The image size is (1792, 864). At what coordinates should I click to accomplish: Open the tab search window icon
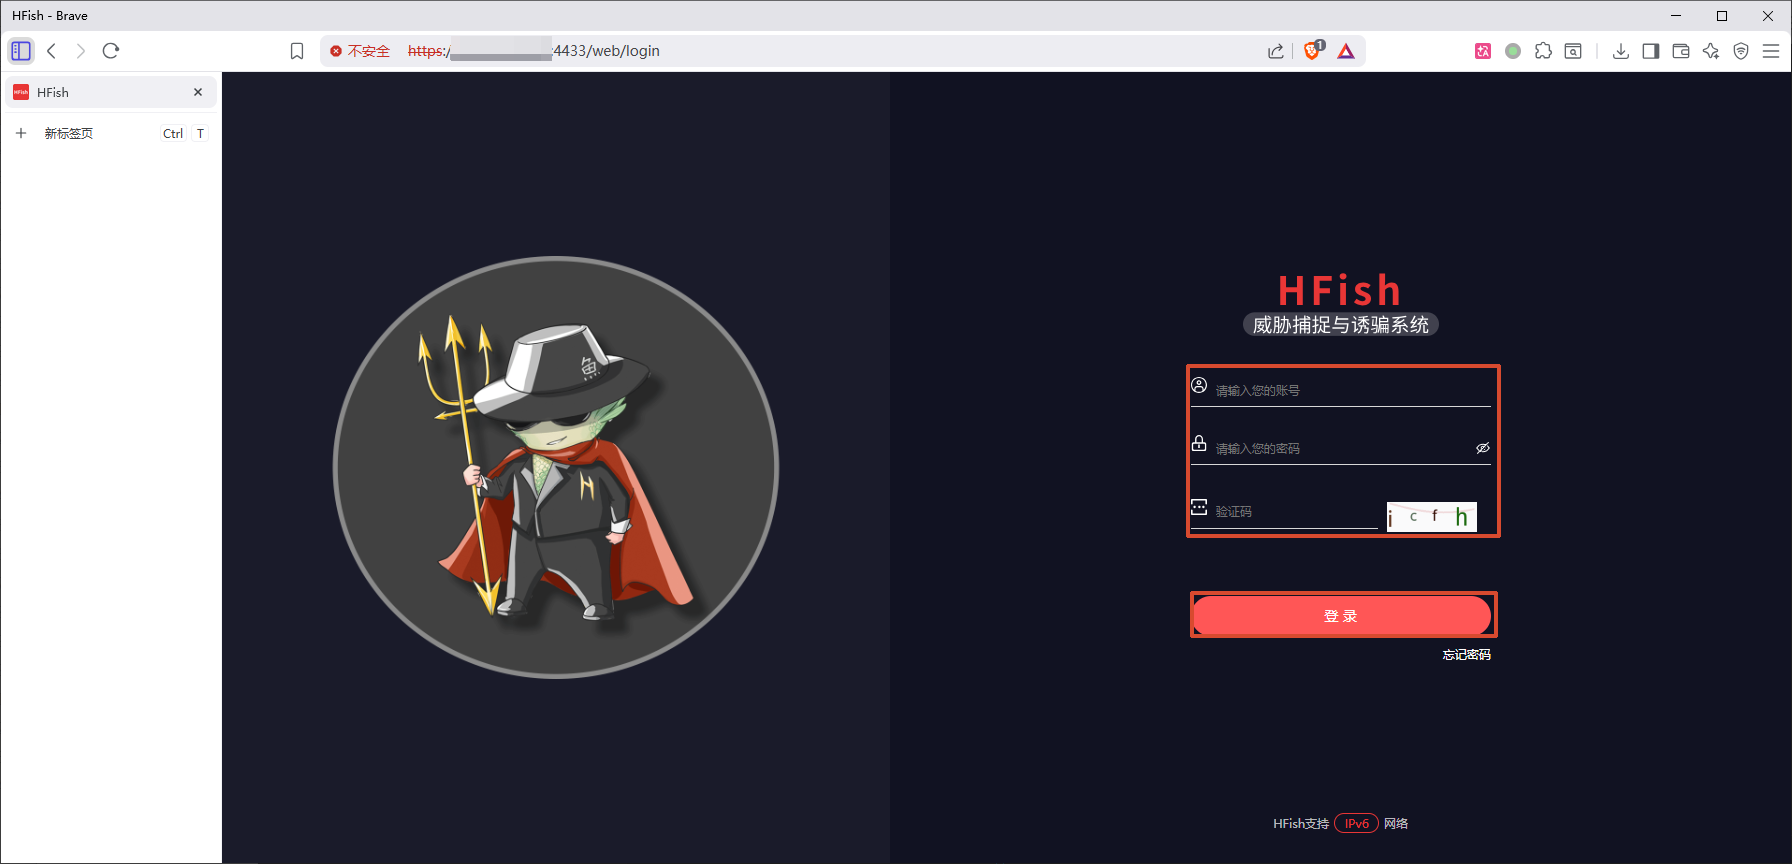click(x=1573, y=51)
